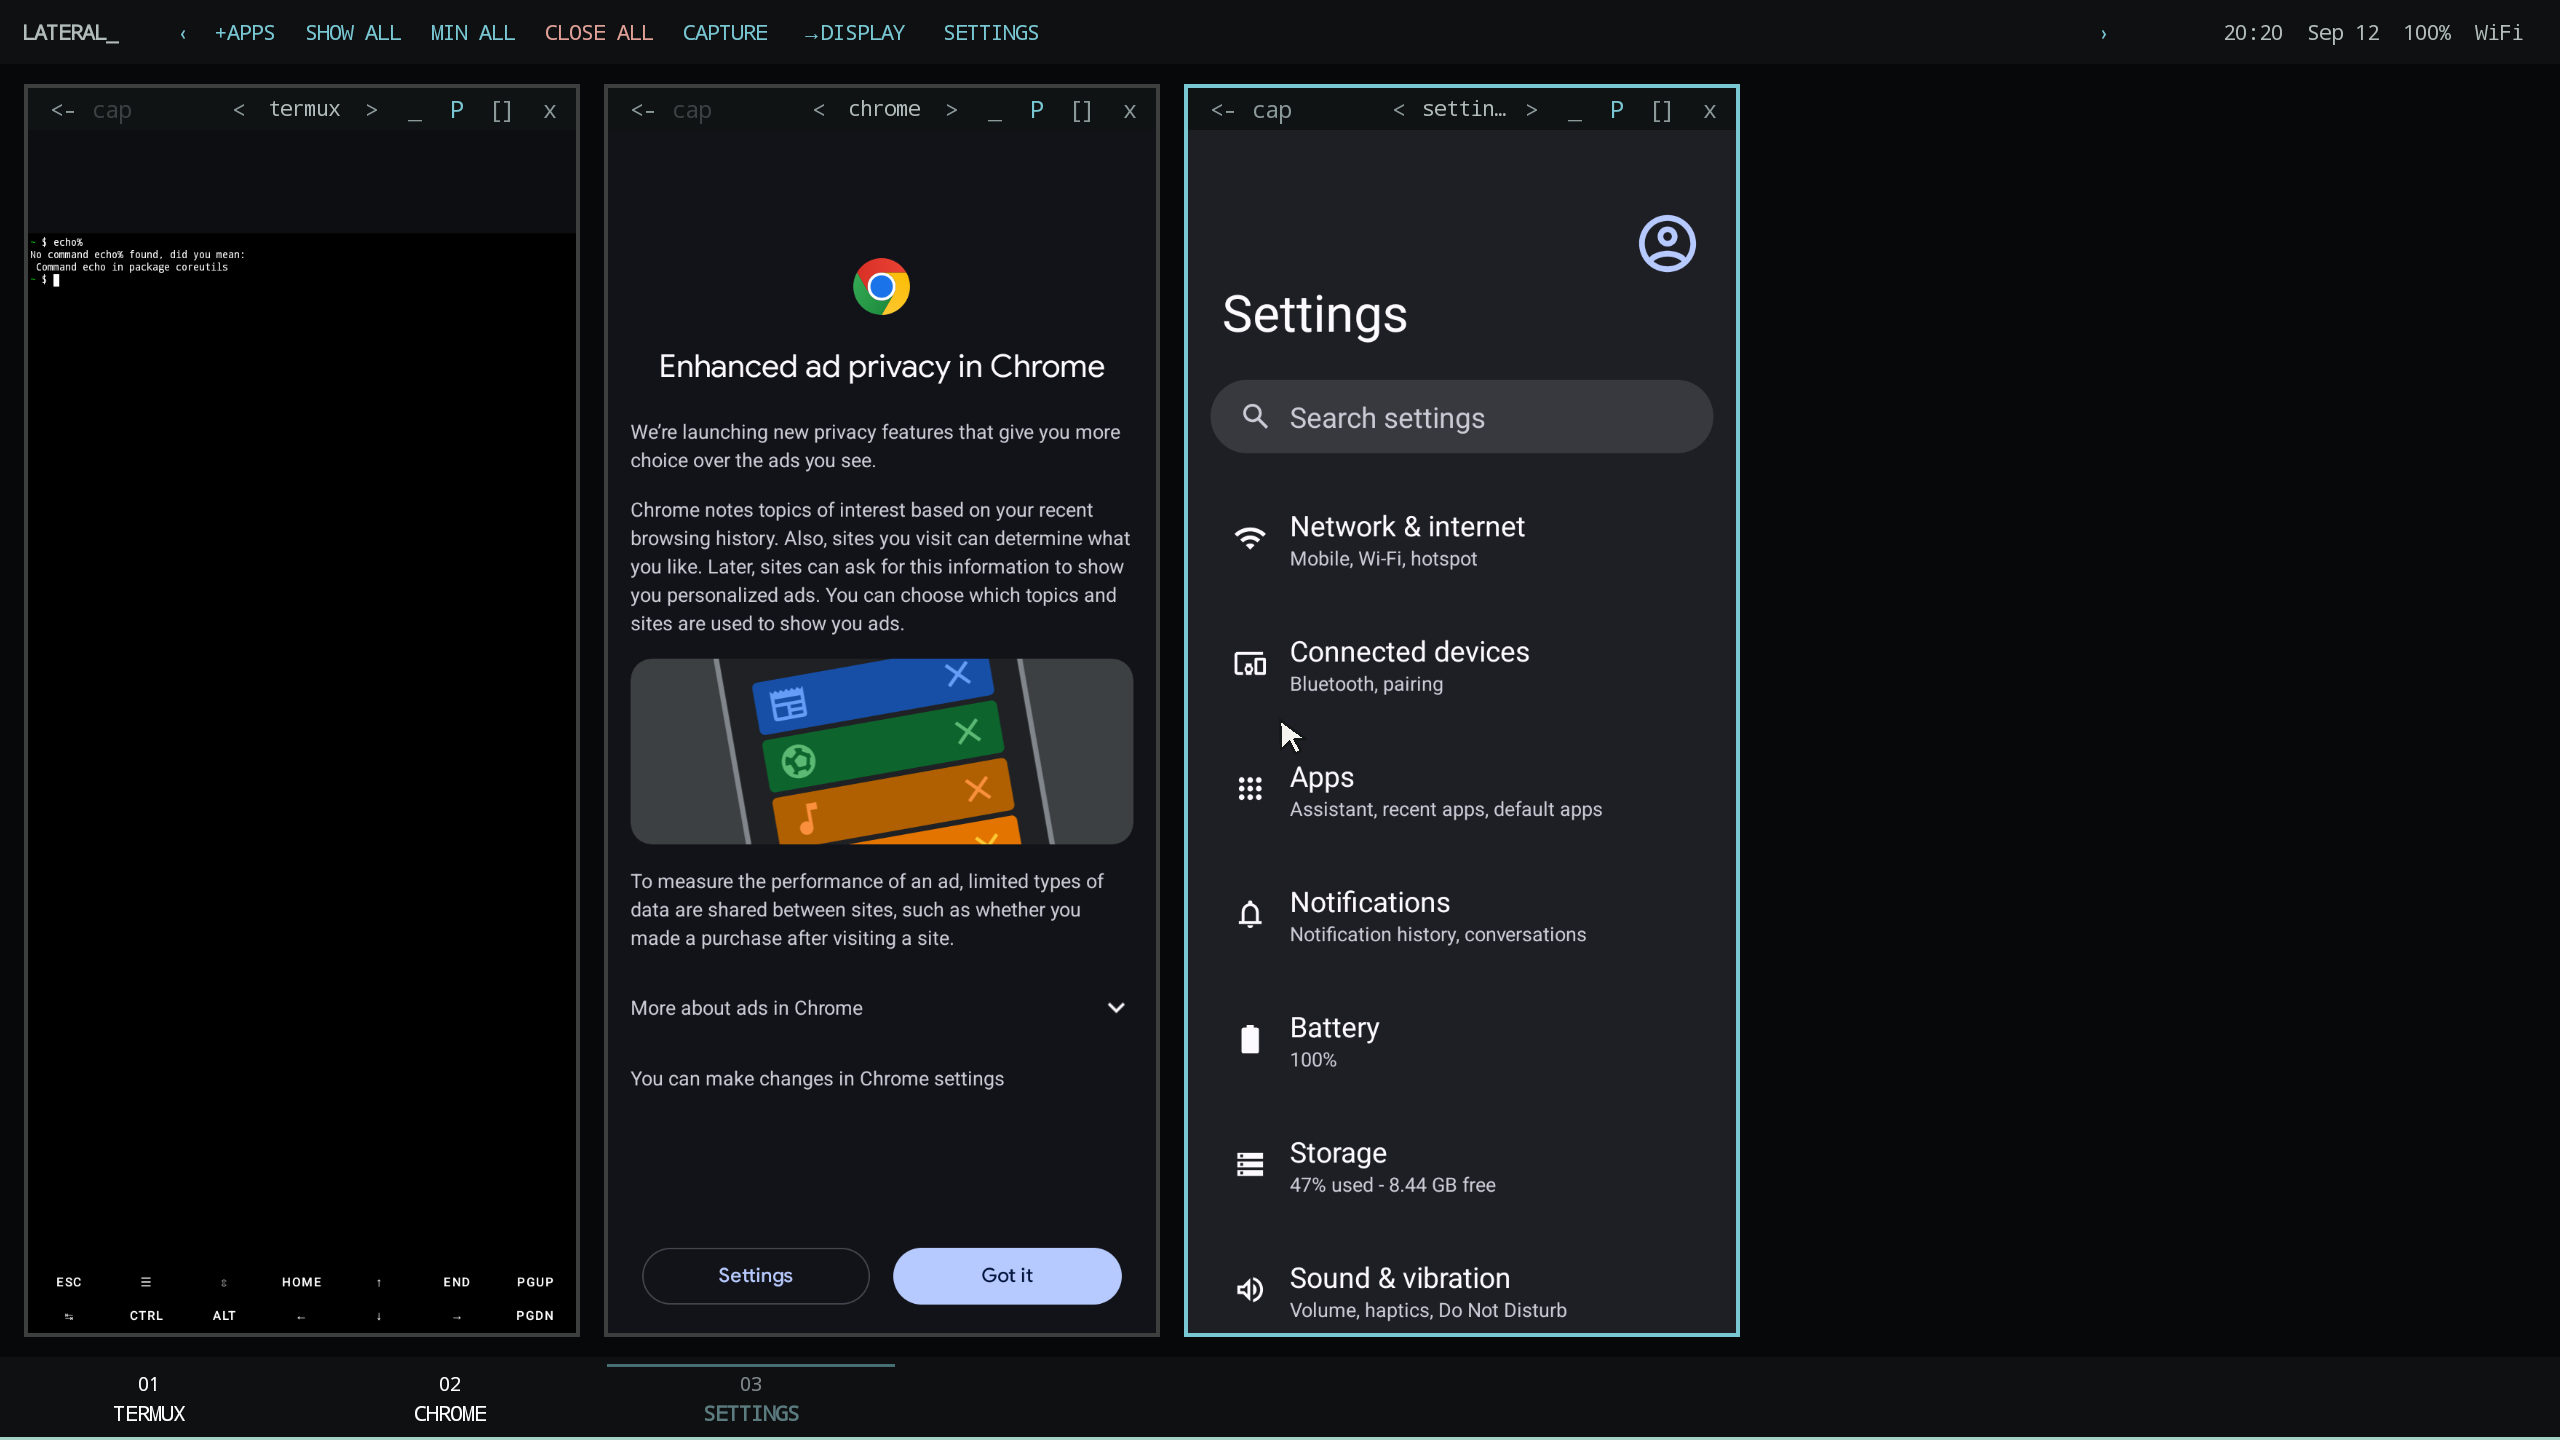2560x1440 pixels.
Task: Open Network & internet Wi-Fi icon row
Action: tap(1250, 539)
